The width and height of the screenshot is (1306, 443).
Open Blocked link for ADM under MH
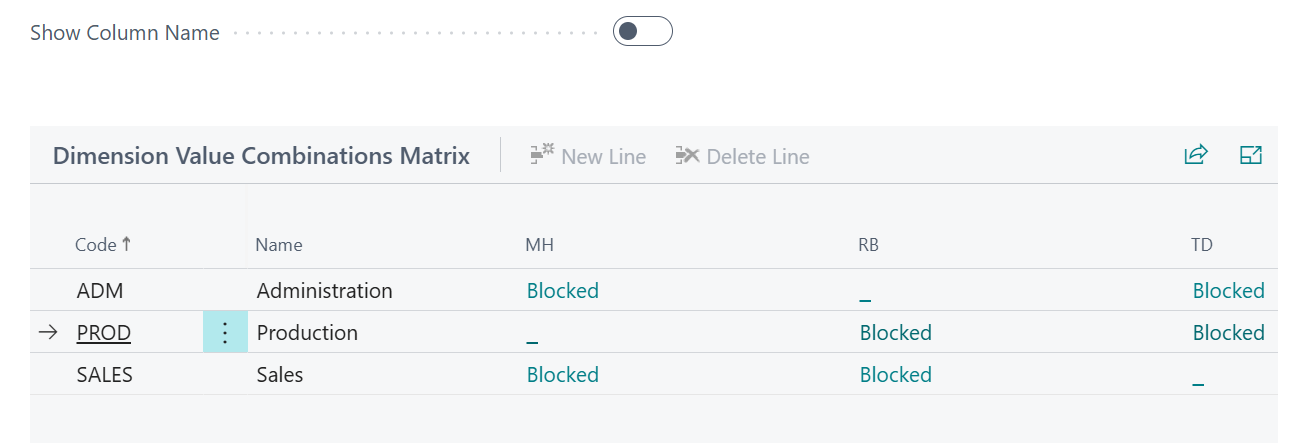(x=563, y=291)
